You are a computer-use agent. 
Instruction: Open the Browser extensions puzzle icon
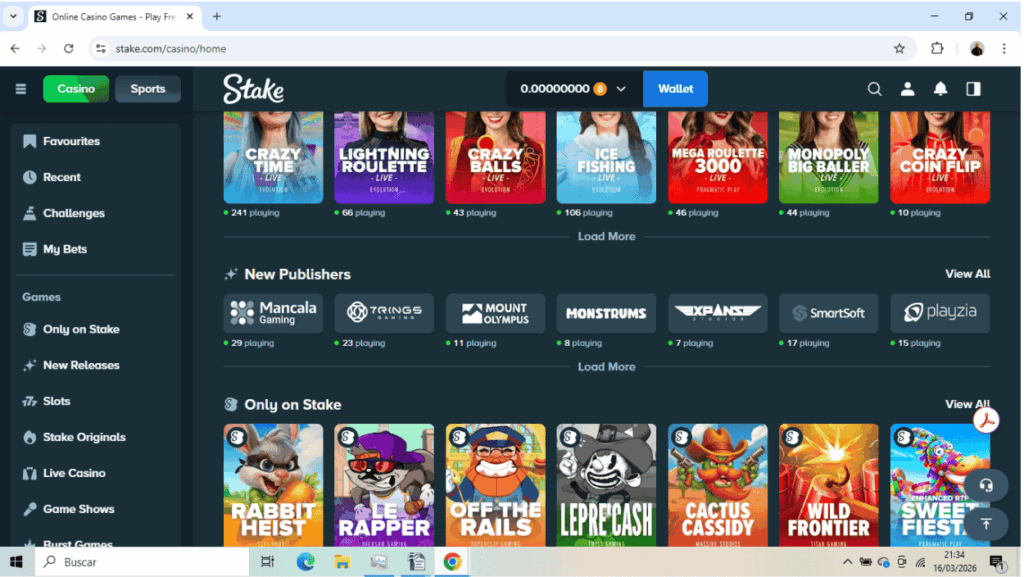937,48
